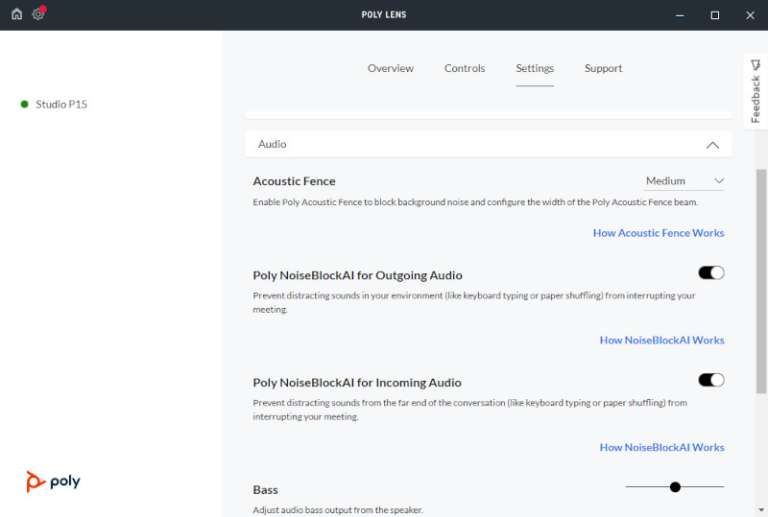Close the Poly Lens window
The width and height of the screenshot is (768, 517).
(750, 15)
